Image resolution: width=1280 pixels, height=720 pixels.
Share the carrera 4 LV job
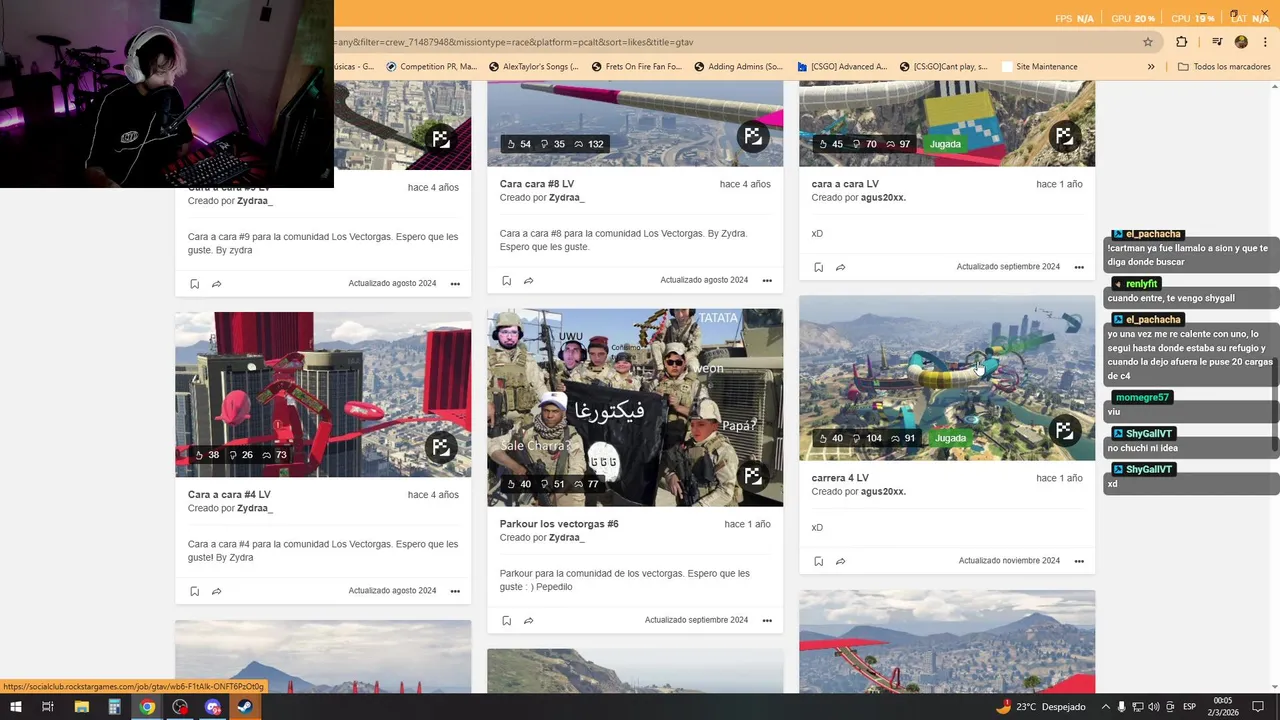pyautogui.click(x=840, y=561)
